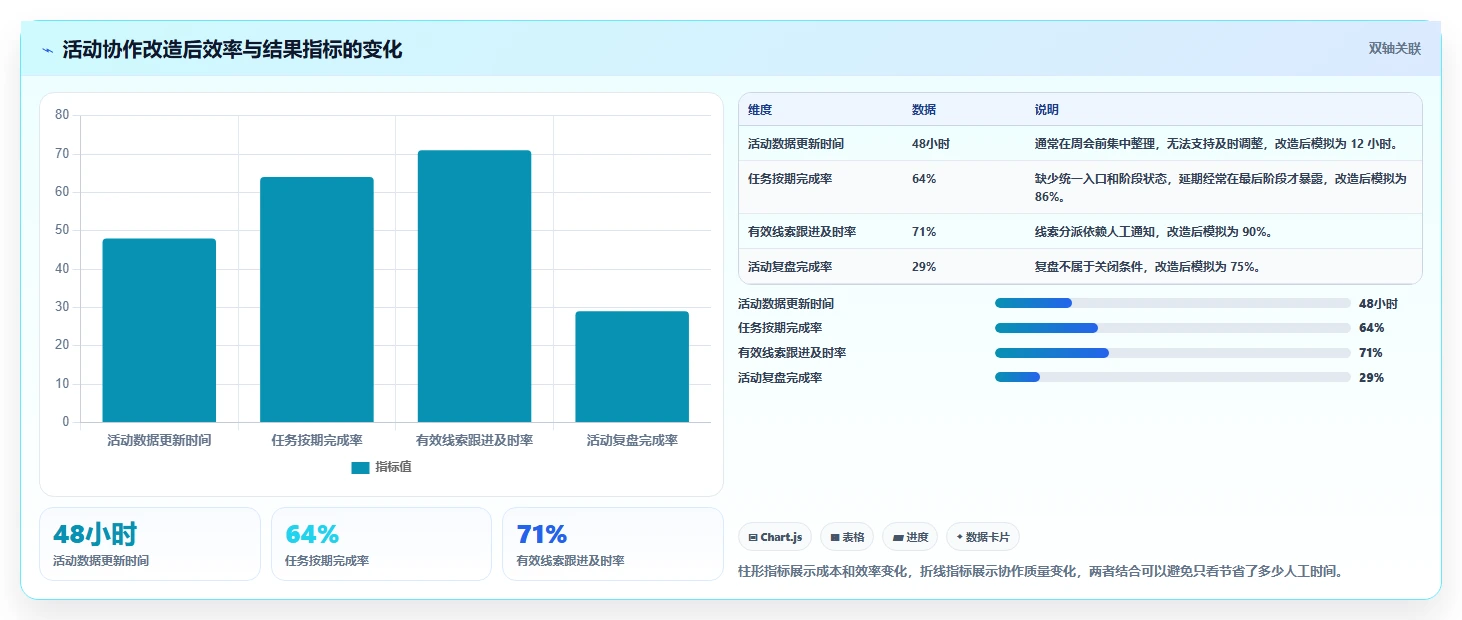Click the 50 tick on the y-axis
Viewport: 1462px width, 620px height.
62,230
